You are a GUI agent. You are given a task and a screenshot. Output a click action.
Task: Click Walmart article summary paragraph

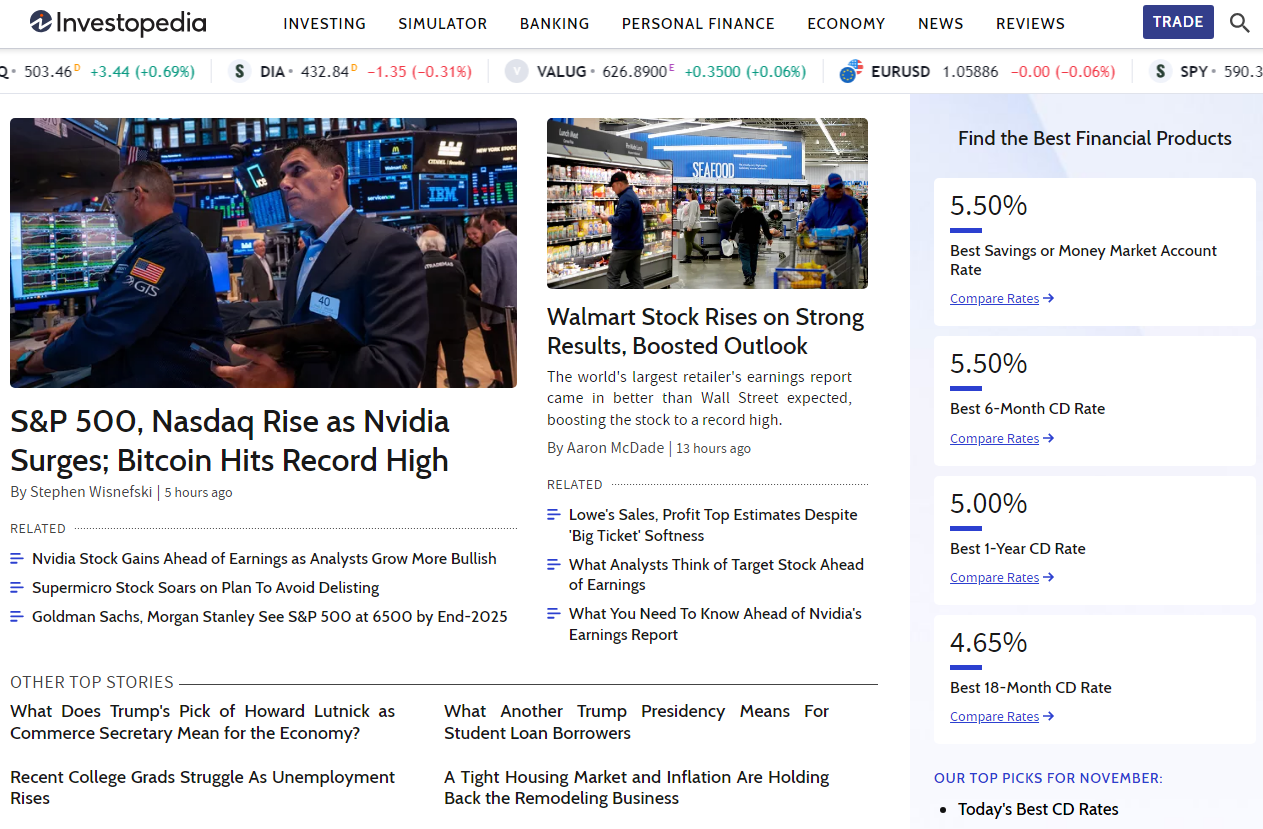point(699,398)
